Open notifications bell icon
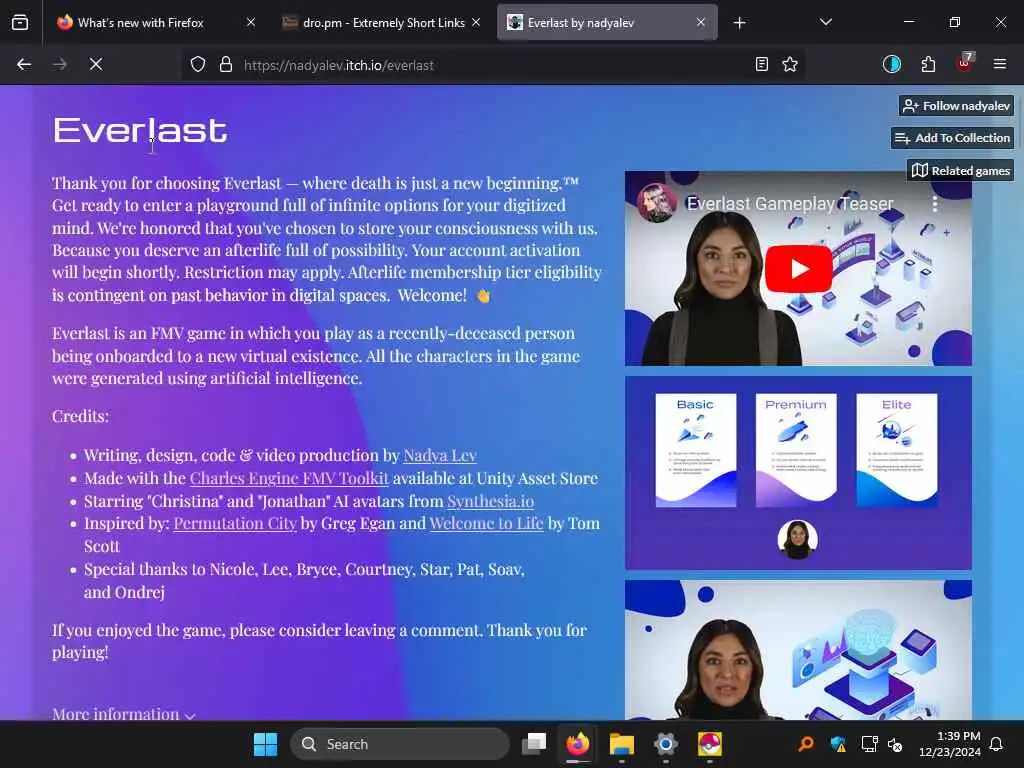This screenshot has width=1024, height=768. click(997, 744)
